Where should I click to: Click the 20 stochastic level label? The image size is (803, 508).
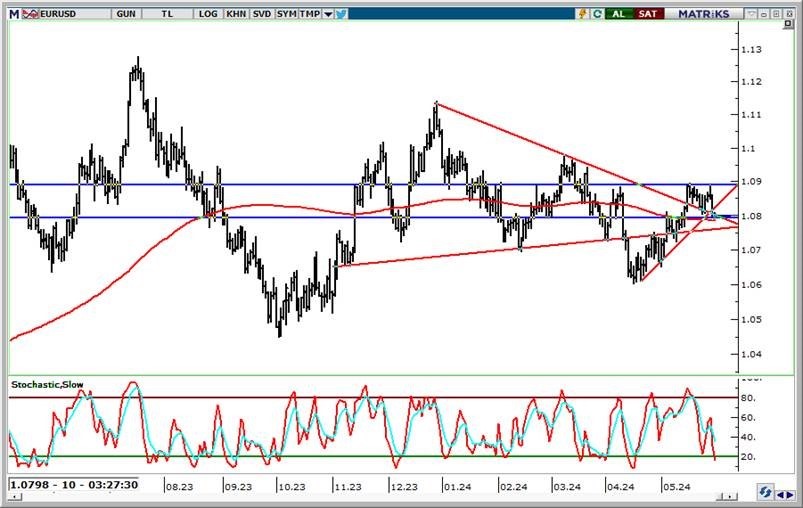[x=748, y=457]
